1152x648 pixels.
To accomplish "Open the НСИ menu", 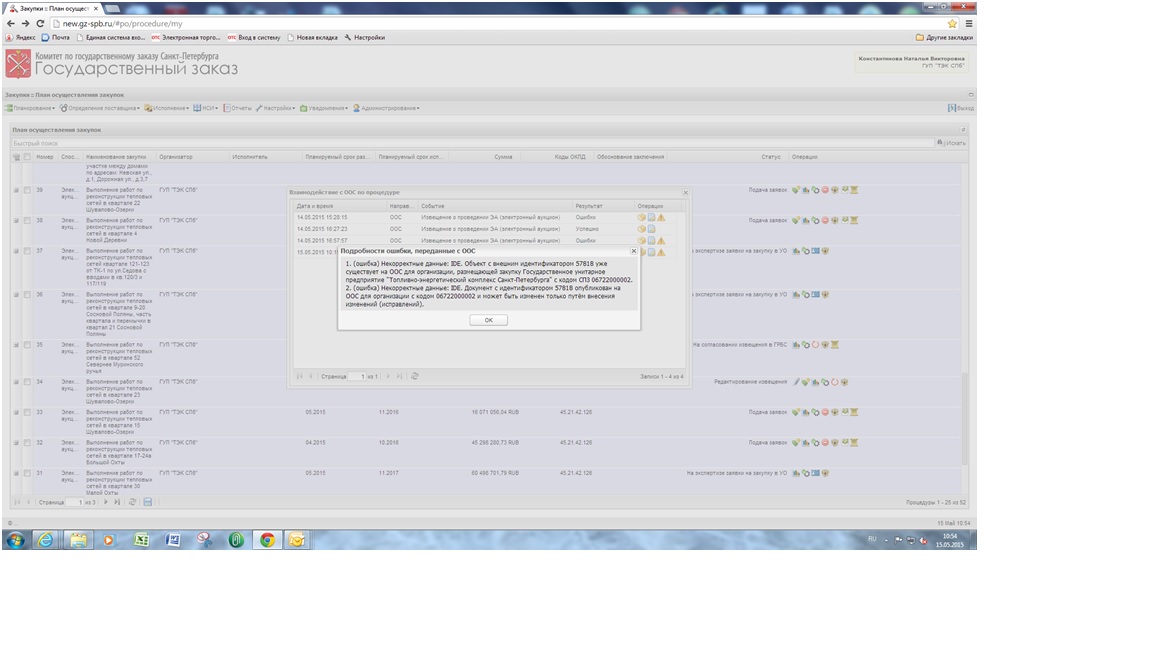I will (206, 108).
